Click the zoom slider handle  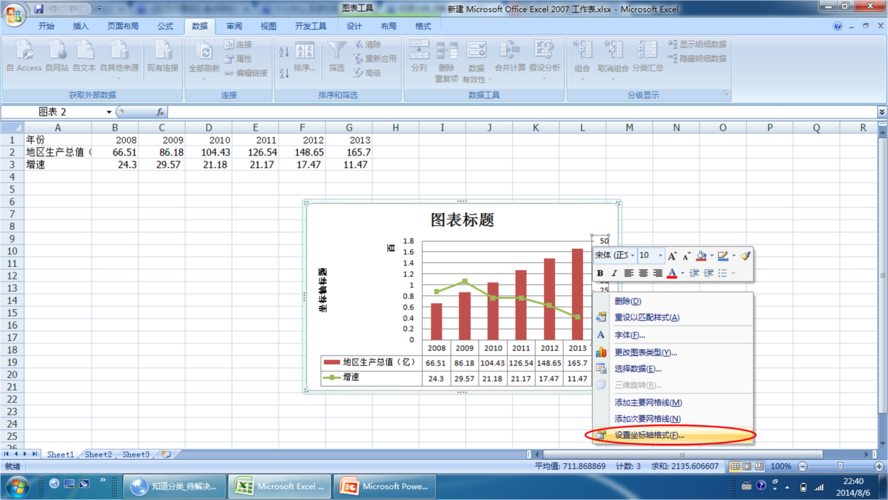coord(840,466)
